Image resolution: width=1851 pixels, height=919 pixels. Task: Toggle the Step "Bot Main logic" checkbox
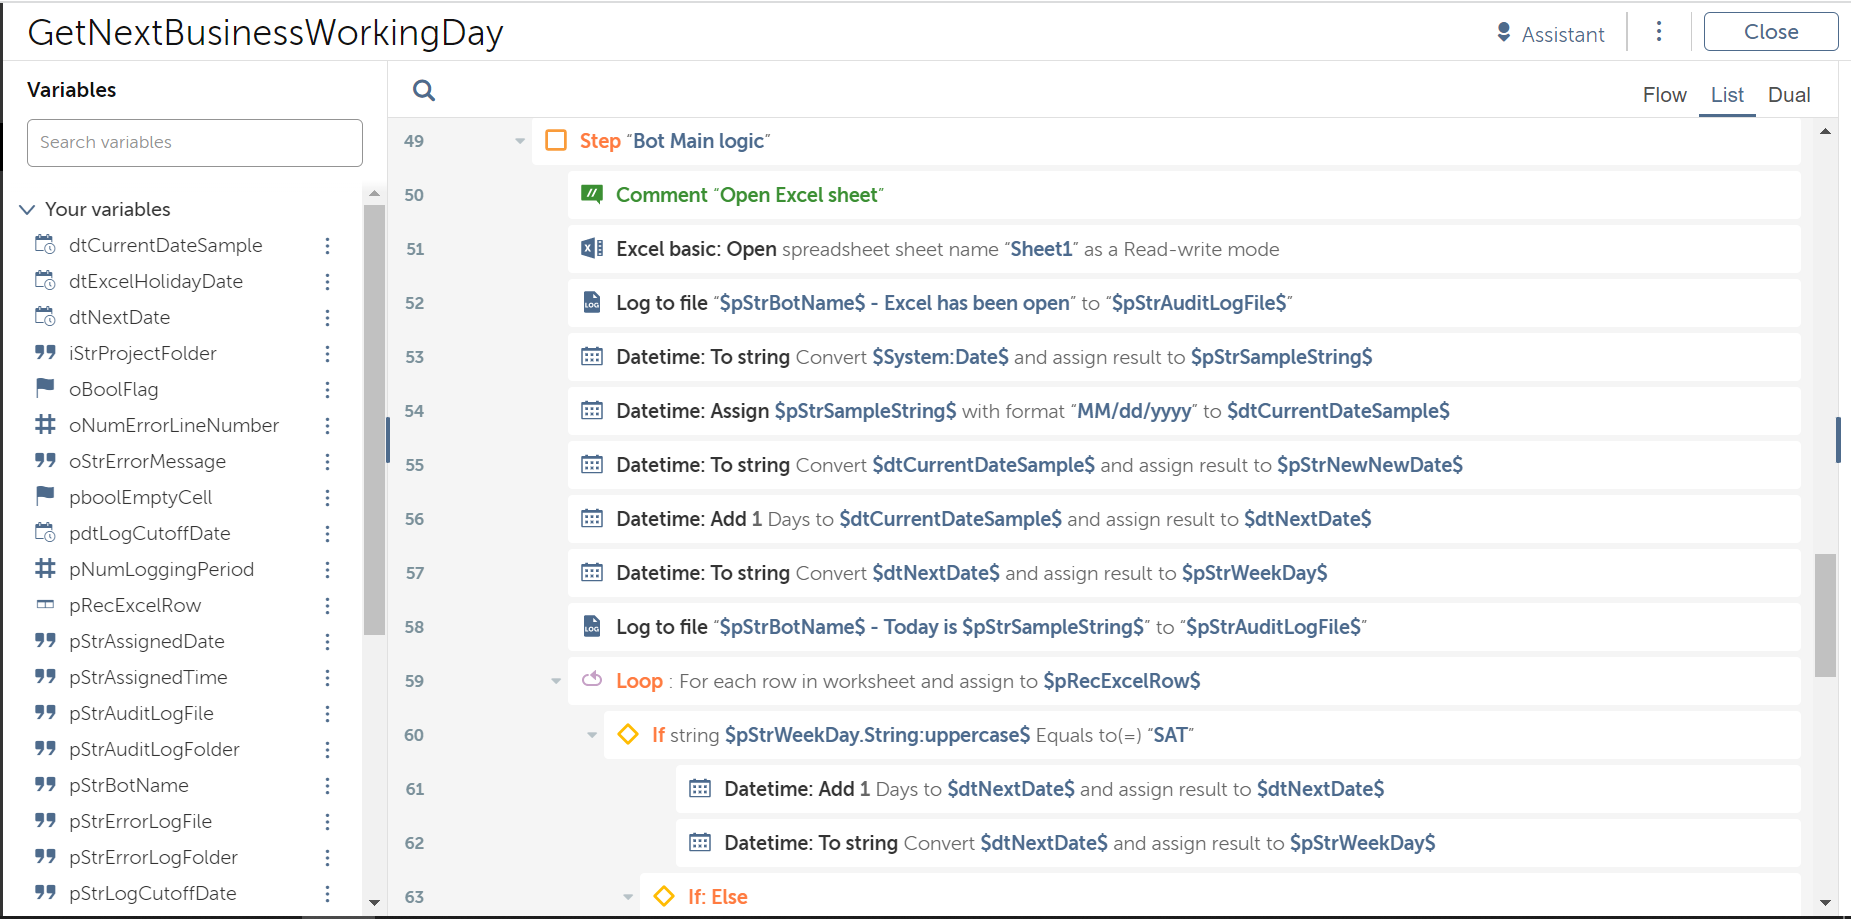[556, 141]
